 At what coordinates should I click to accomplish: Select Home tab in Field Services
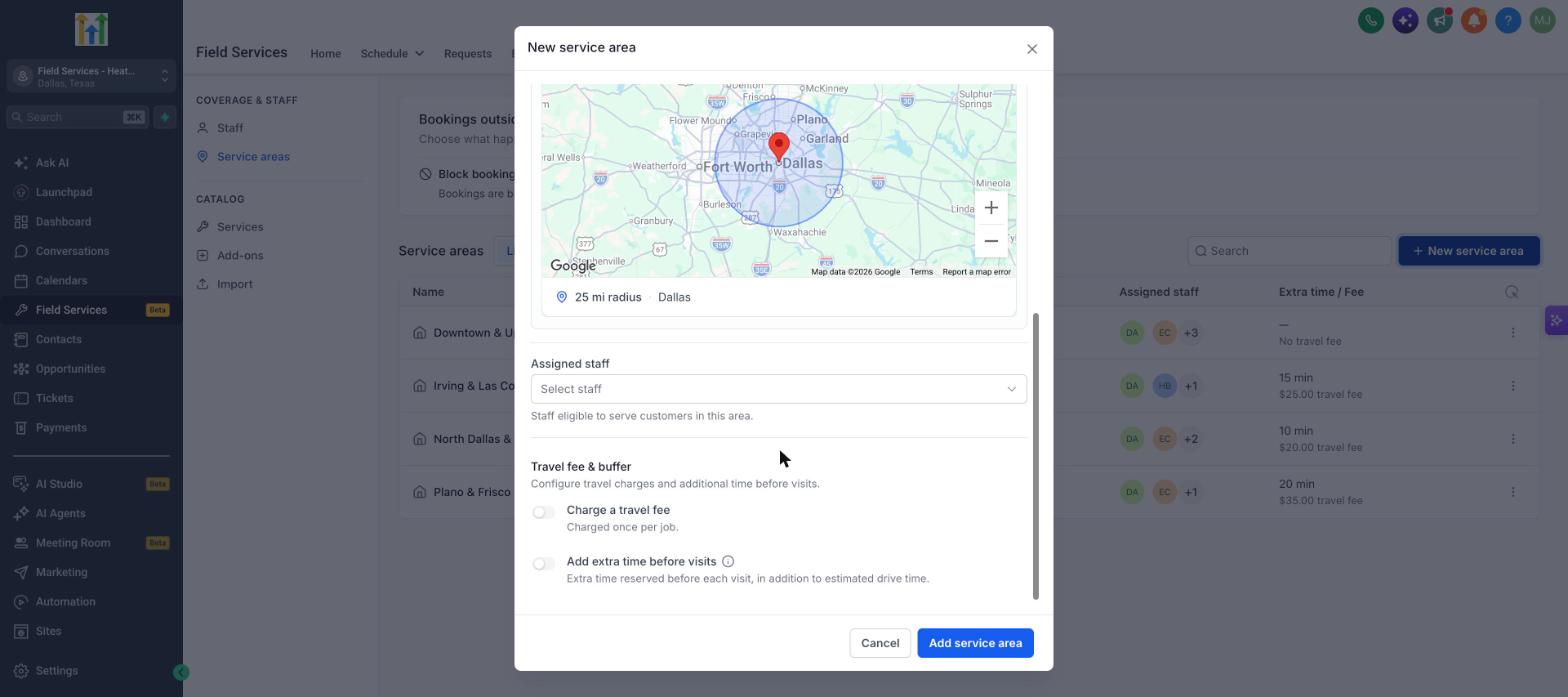pos(325,54)
